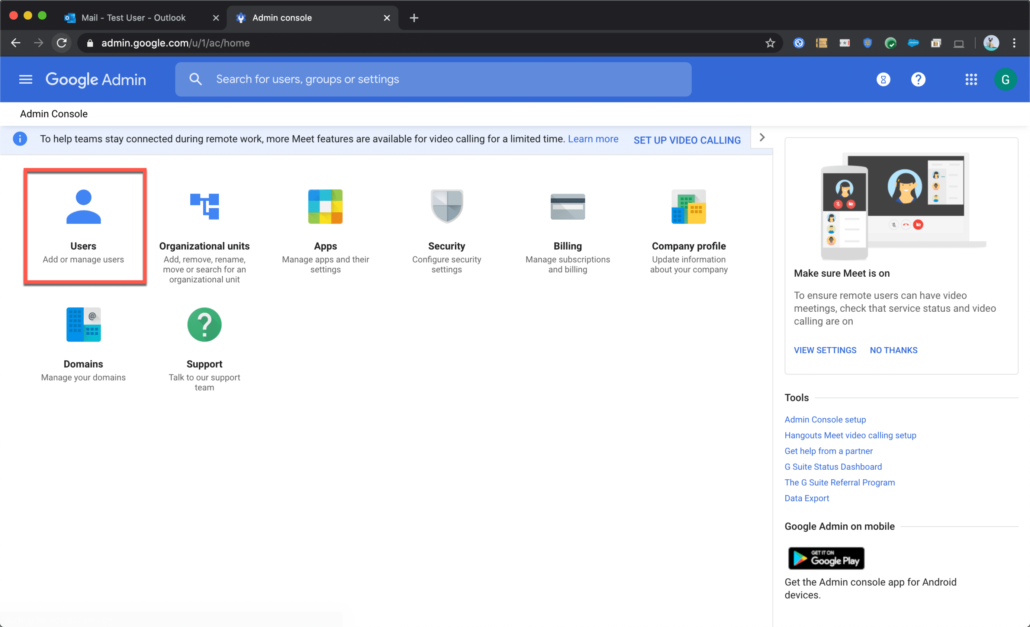This screenshot has height=627, width=1030.
Task: Switch to the Admin console tab
Action: click(282, 18)
